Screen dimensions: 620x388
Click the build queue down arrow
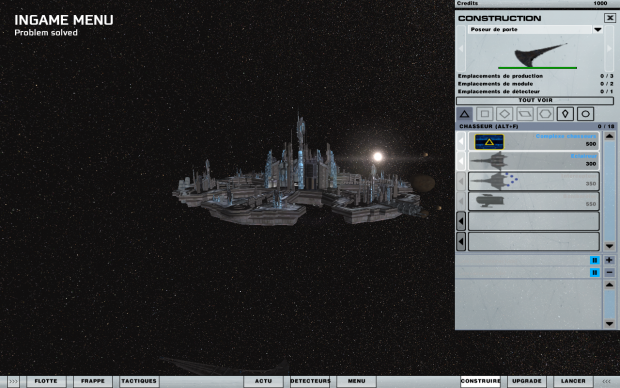click(609, 324)
